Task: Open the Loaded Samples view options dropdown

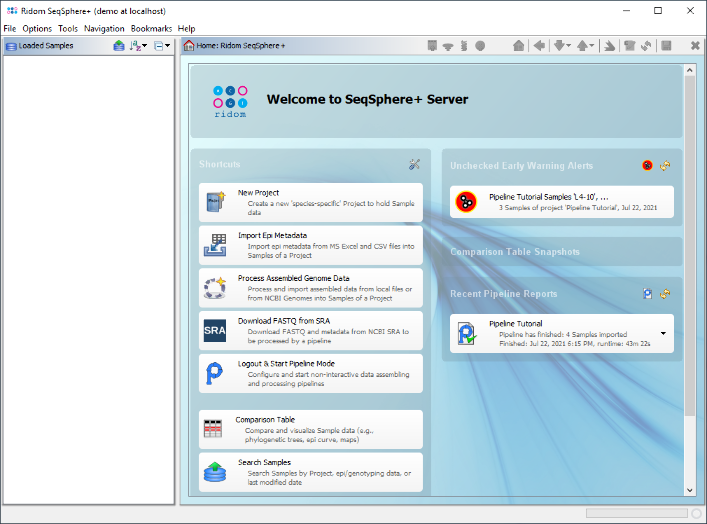Action: click(162, 46)
